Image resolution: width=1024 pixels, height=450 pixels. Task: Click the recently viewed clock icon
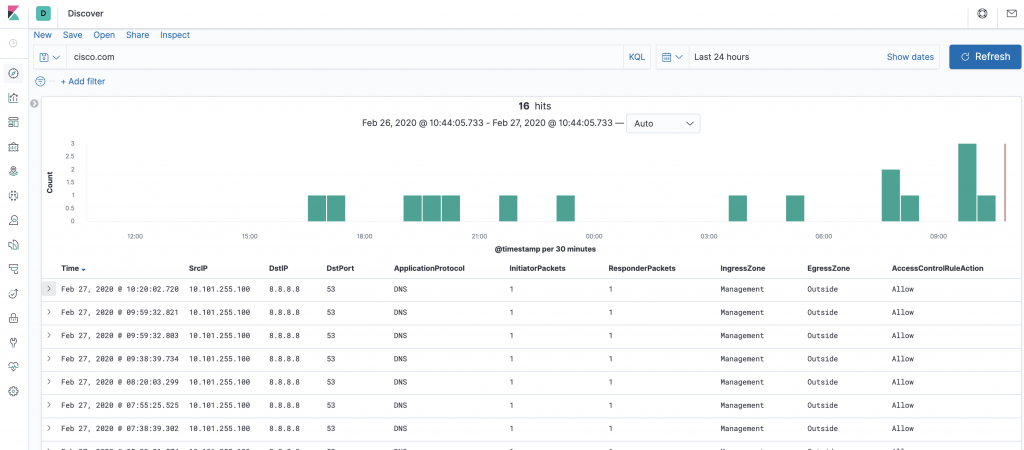point(13,43)
